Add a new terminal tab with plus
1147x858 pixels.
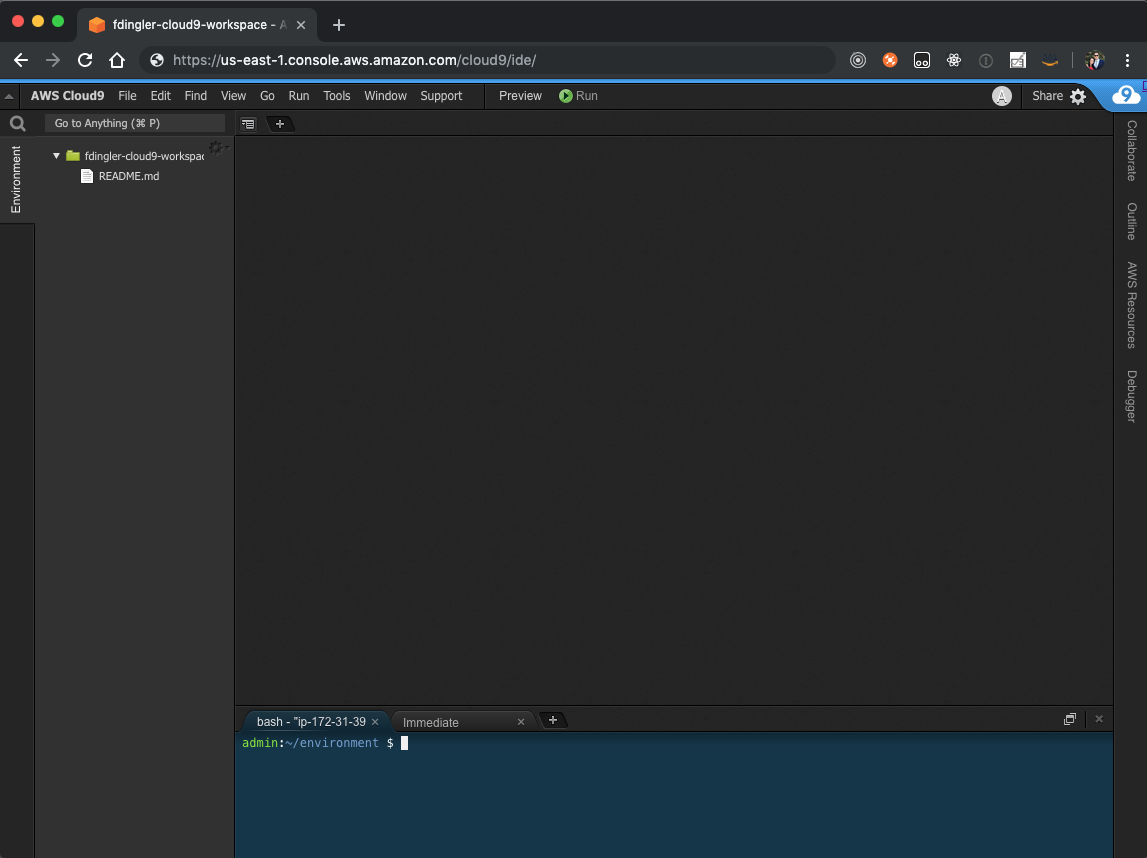(553, 720)
